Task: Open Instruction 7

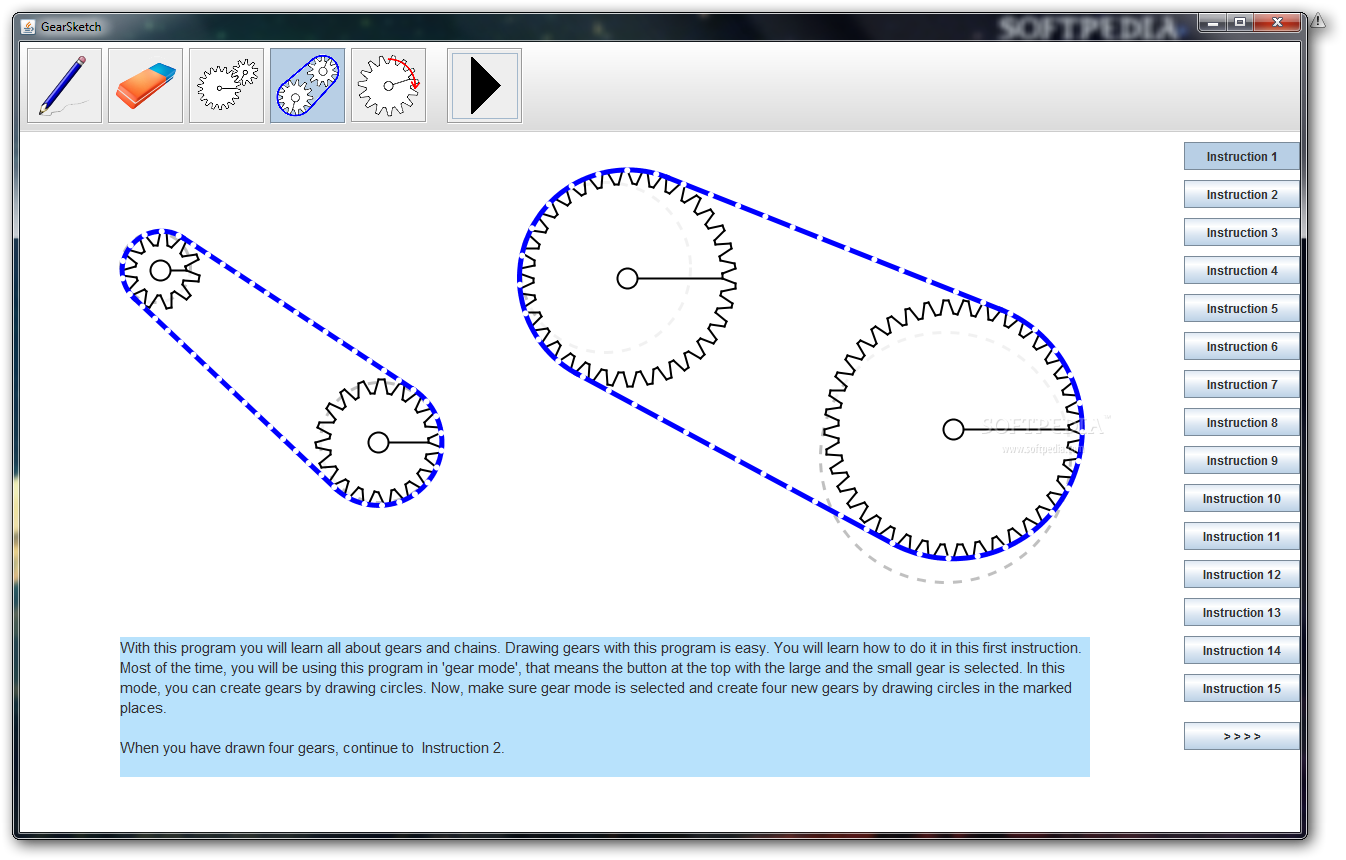Action: click(x=1241, y=385)
